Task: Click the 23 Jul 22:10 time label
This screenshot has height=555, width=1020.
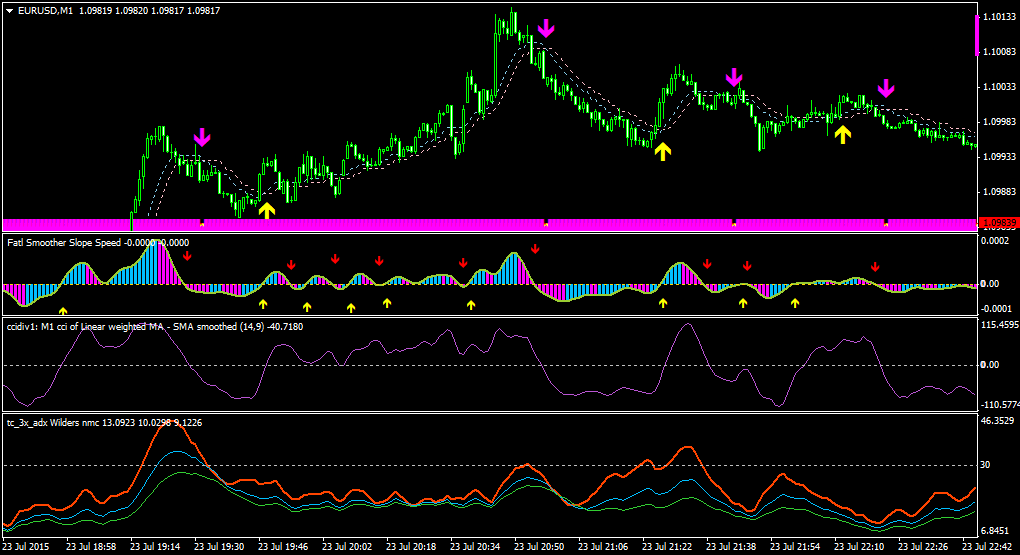Action: pyautogui.click(x=859, y=547)
